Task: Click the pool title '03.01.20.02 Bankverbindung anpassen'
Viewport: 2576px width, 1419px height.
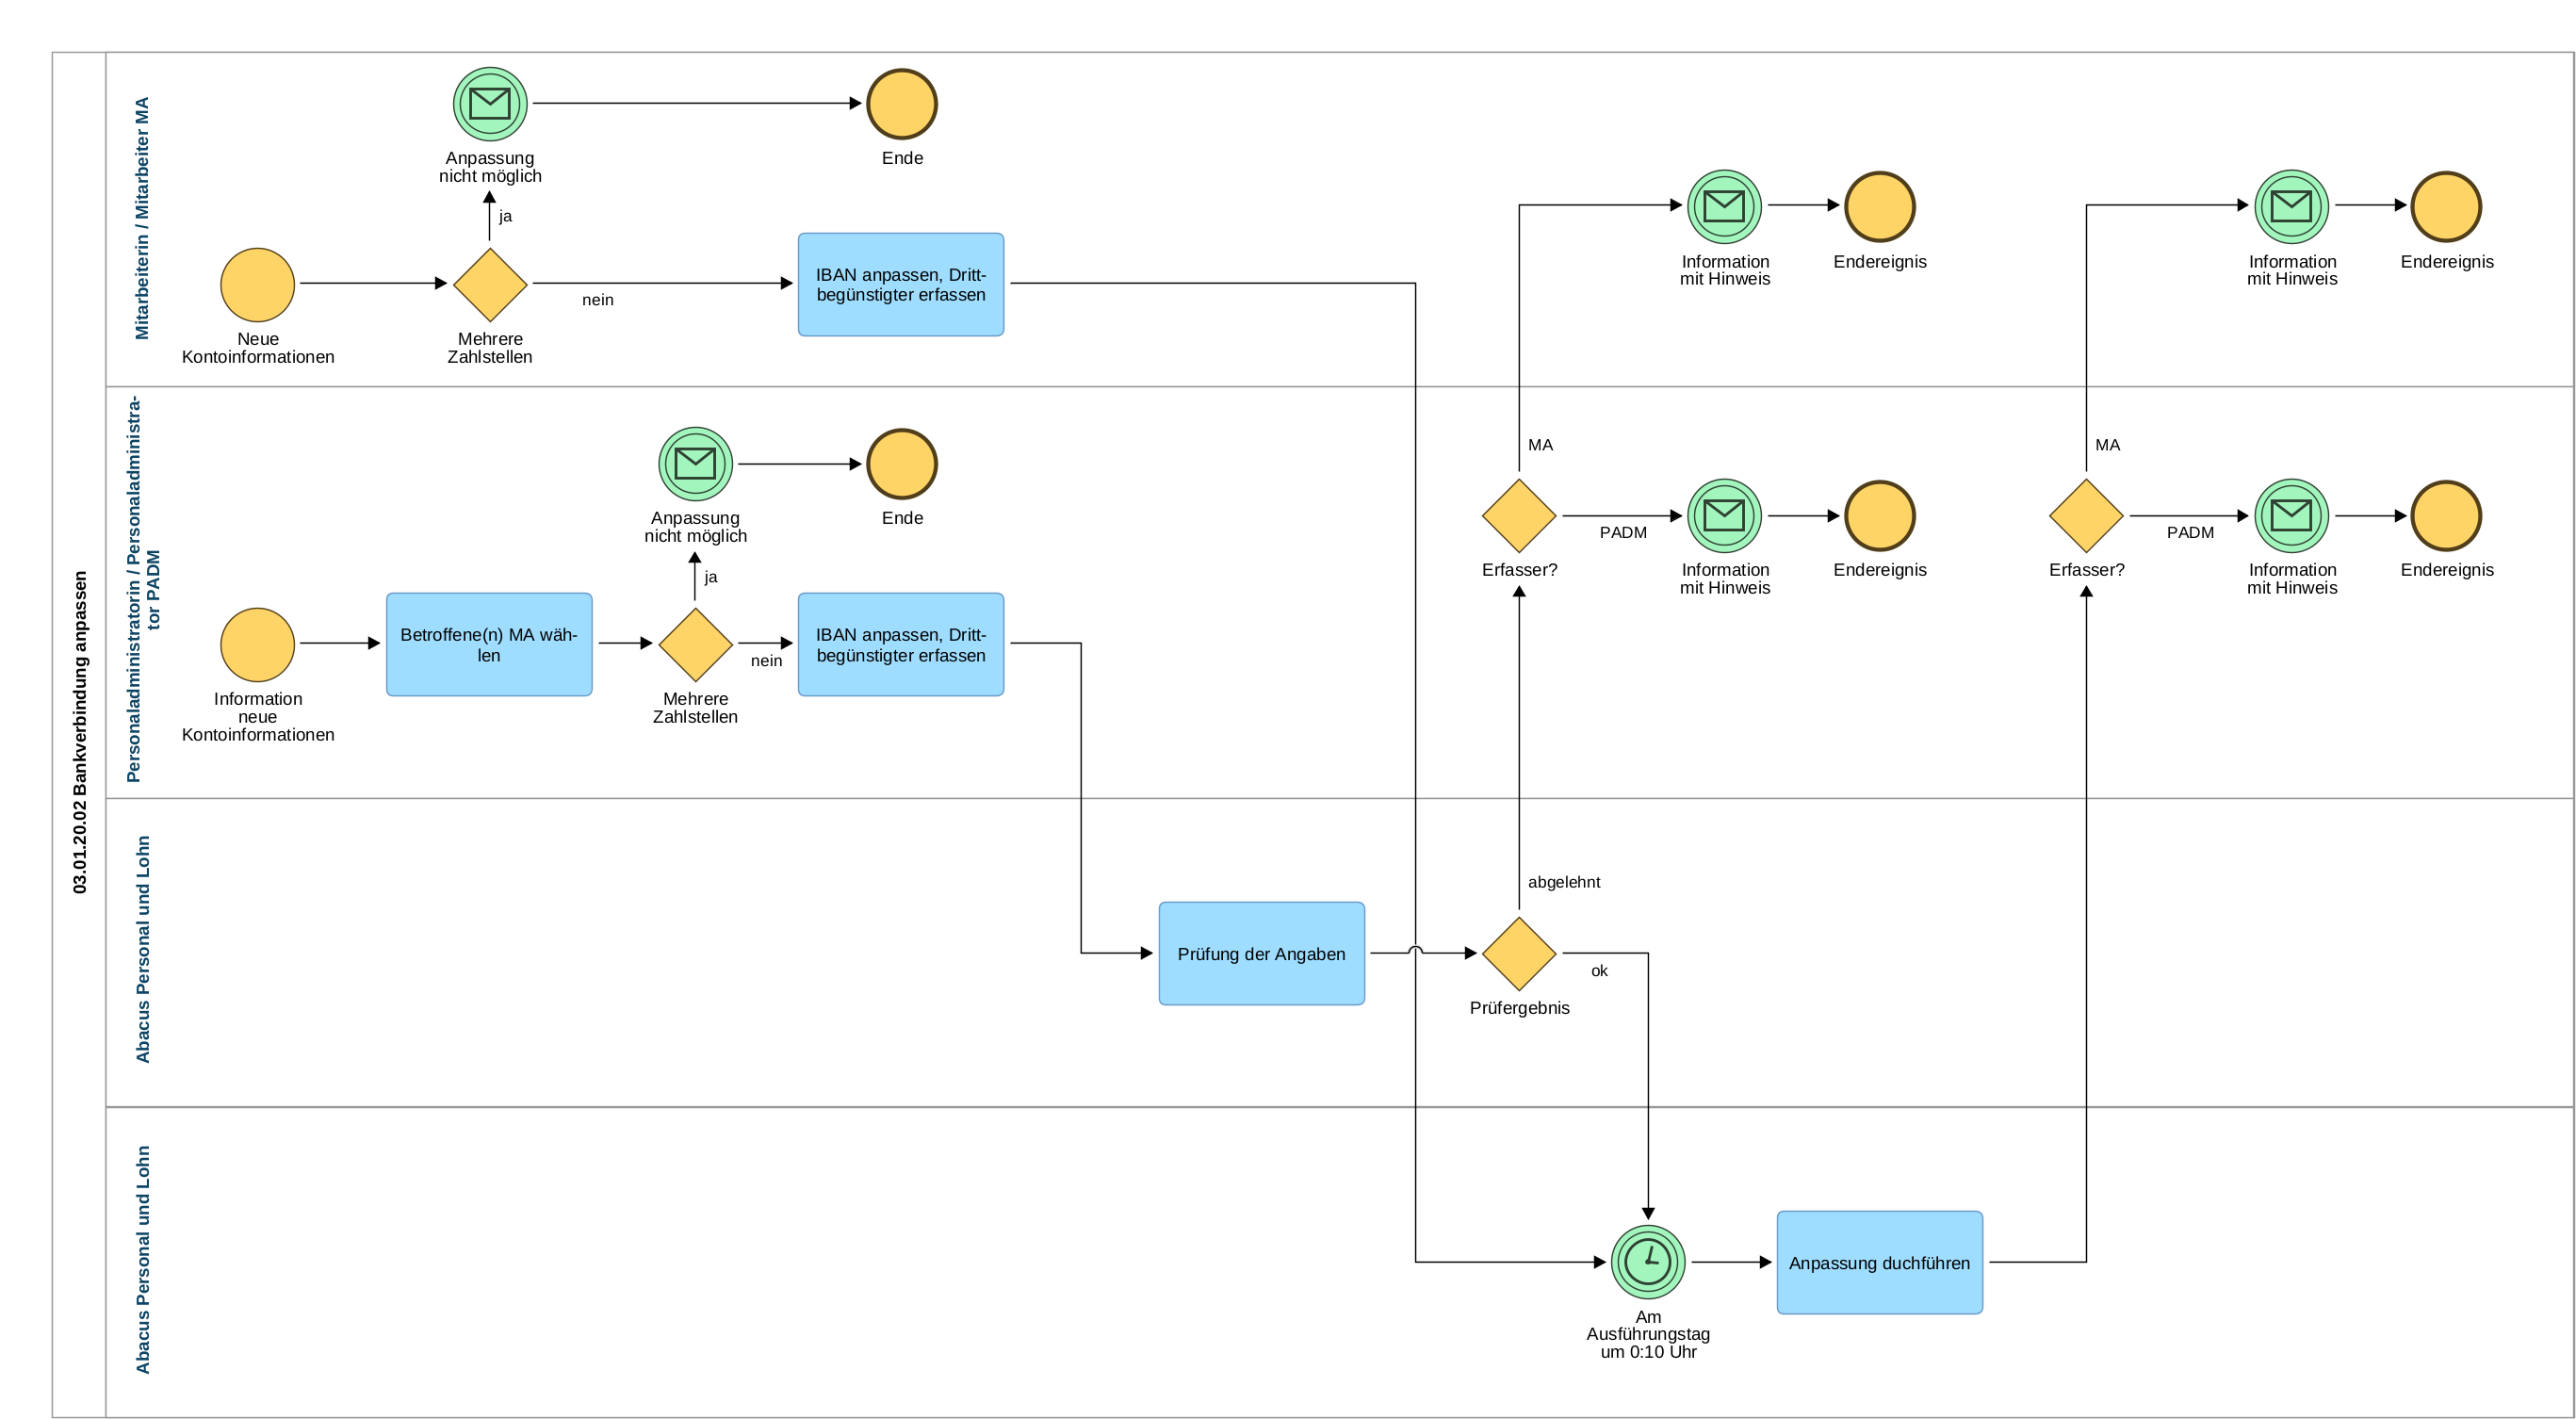Action: click(x=80, y=732)
